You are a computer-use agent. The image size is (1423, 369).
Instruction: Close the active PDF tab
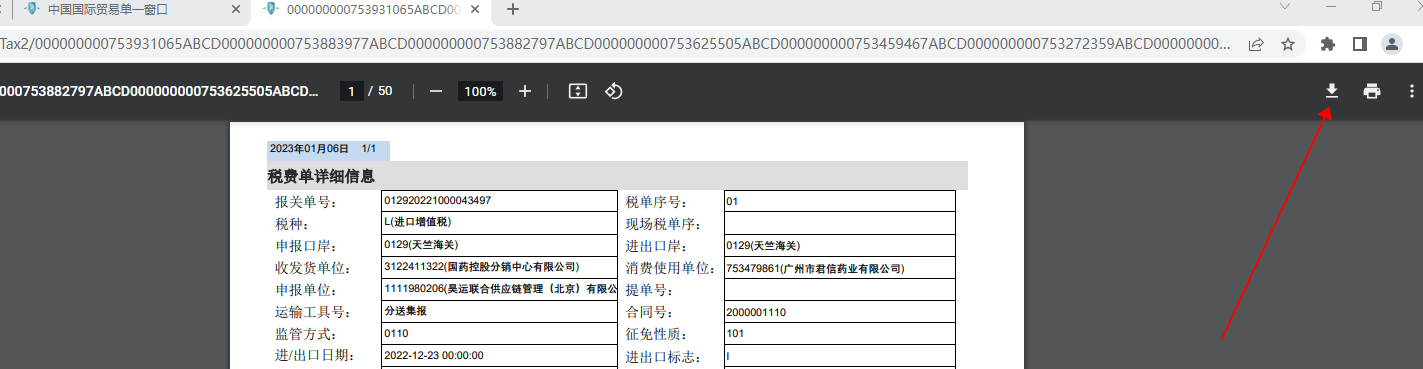[475, 9]
